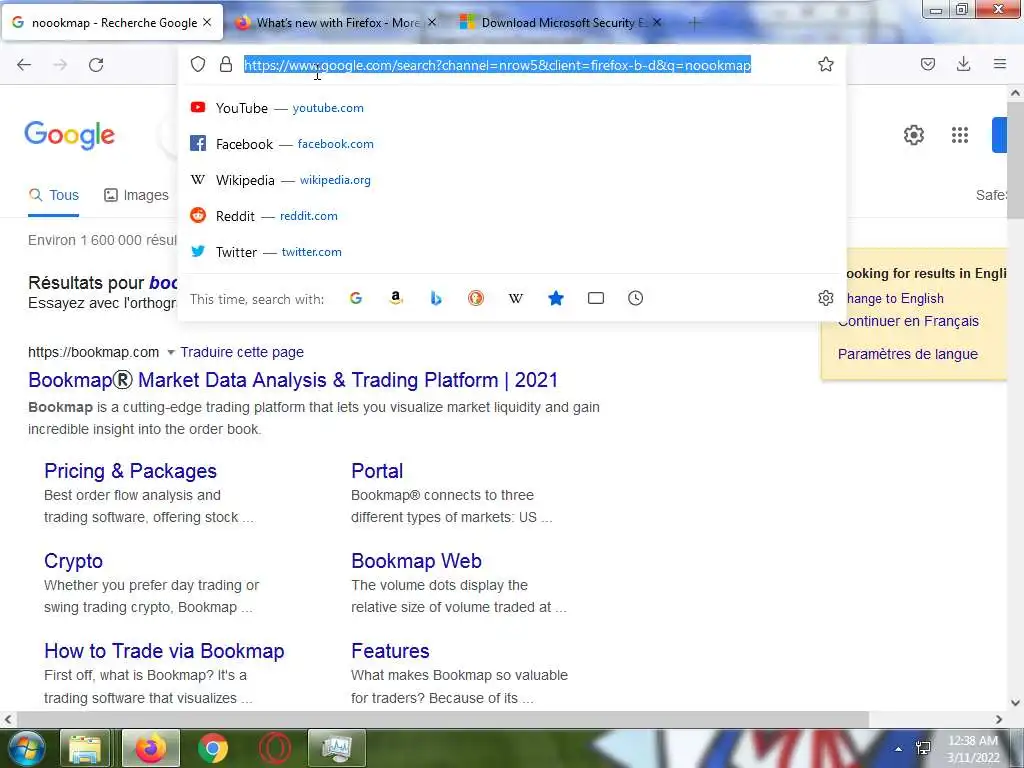This screenshot has width=1024, height=768.
Task: Open the Firefox hamburger application menu
Action: click(1000, 64)
